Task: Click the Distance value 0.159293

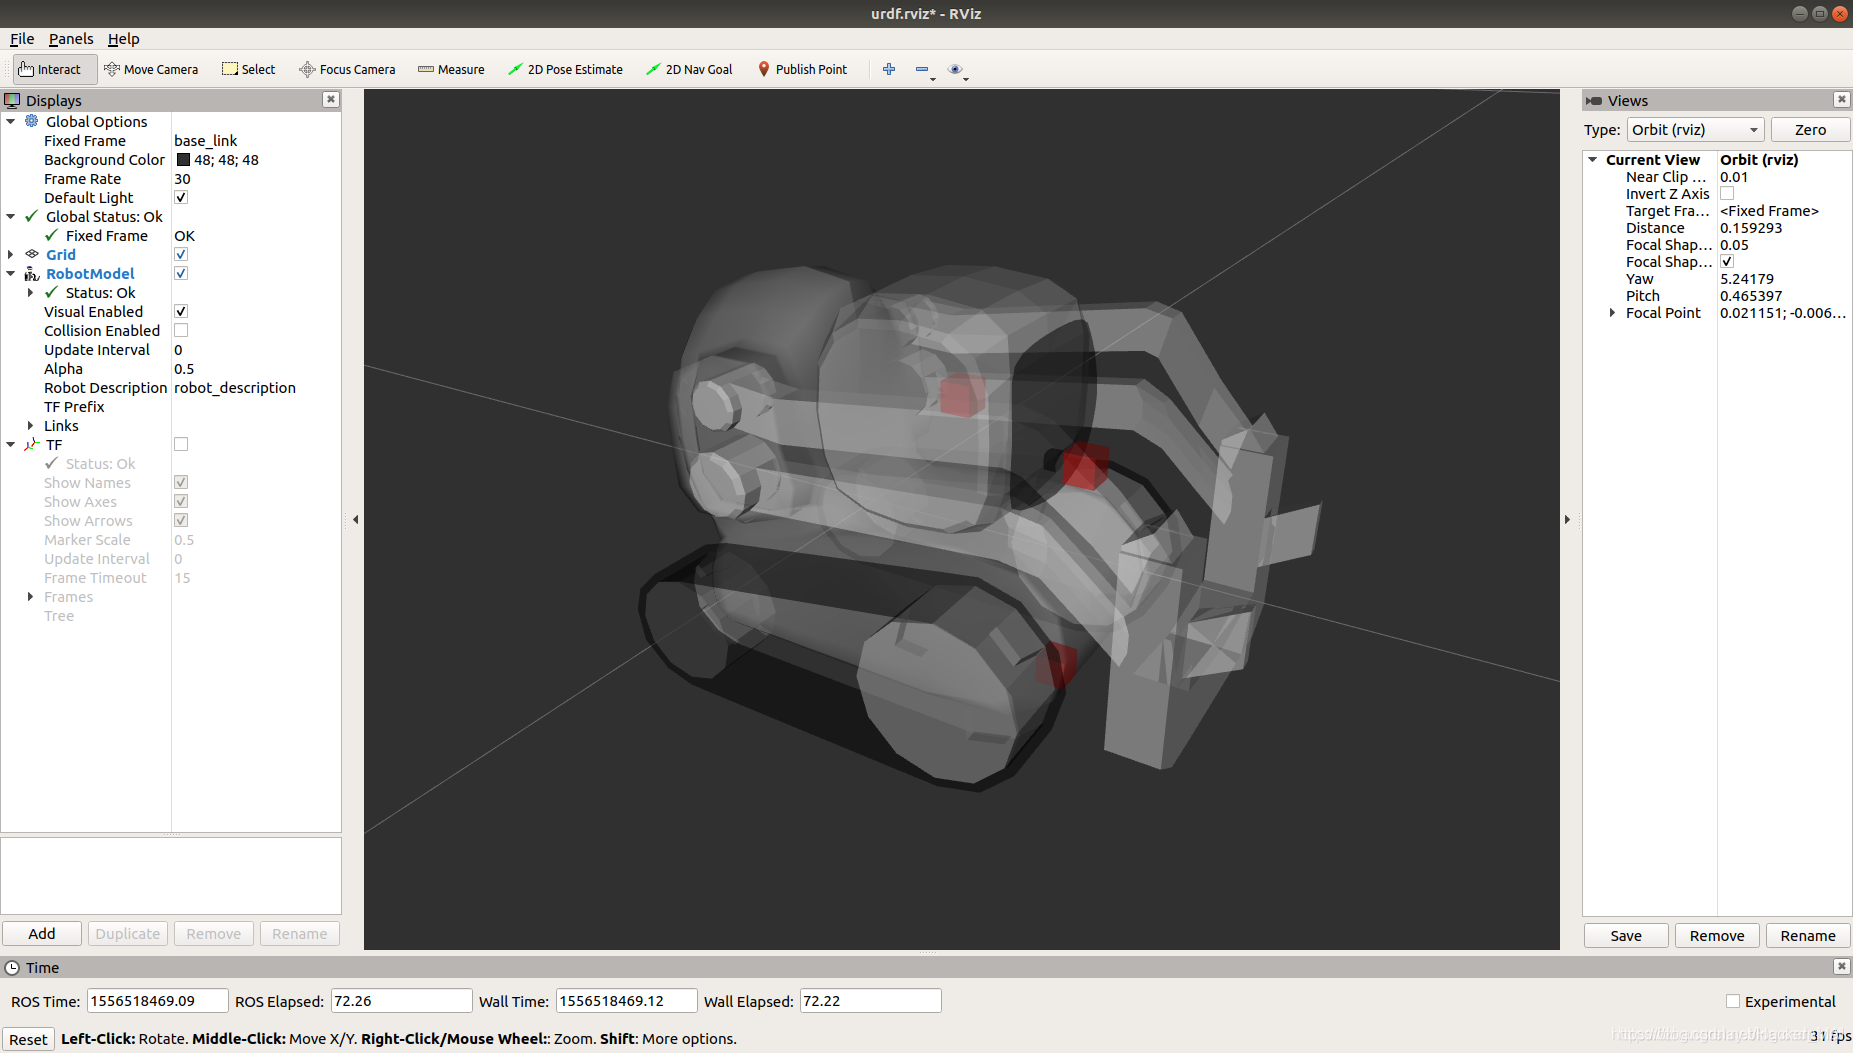Action: click(x=1751, y=227)
